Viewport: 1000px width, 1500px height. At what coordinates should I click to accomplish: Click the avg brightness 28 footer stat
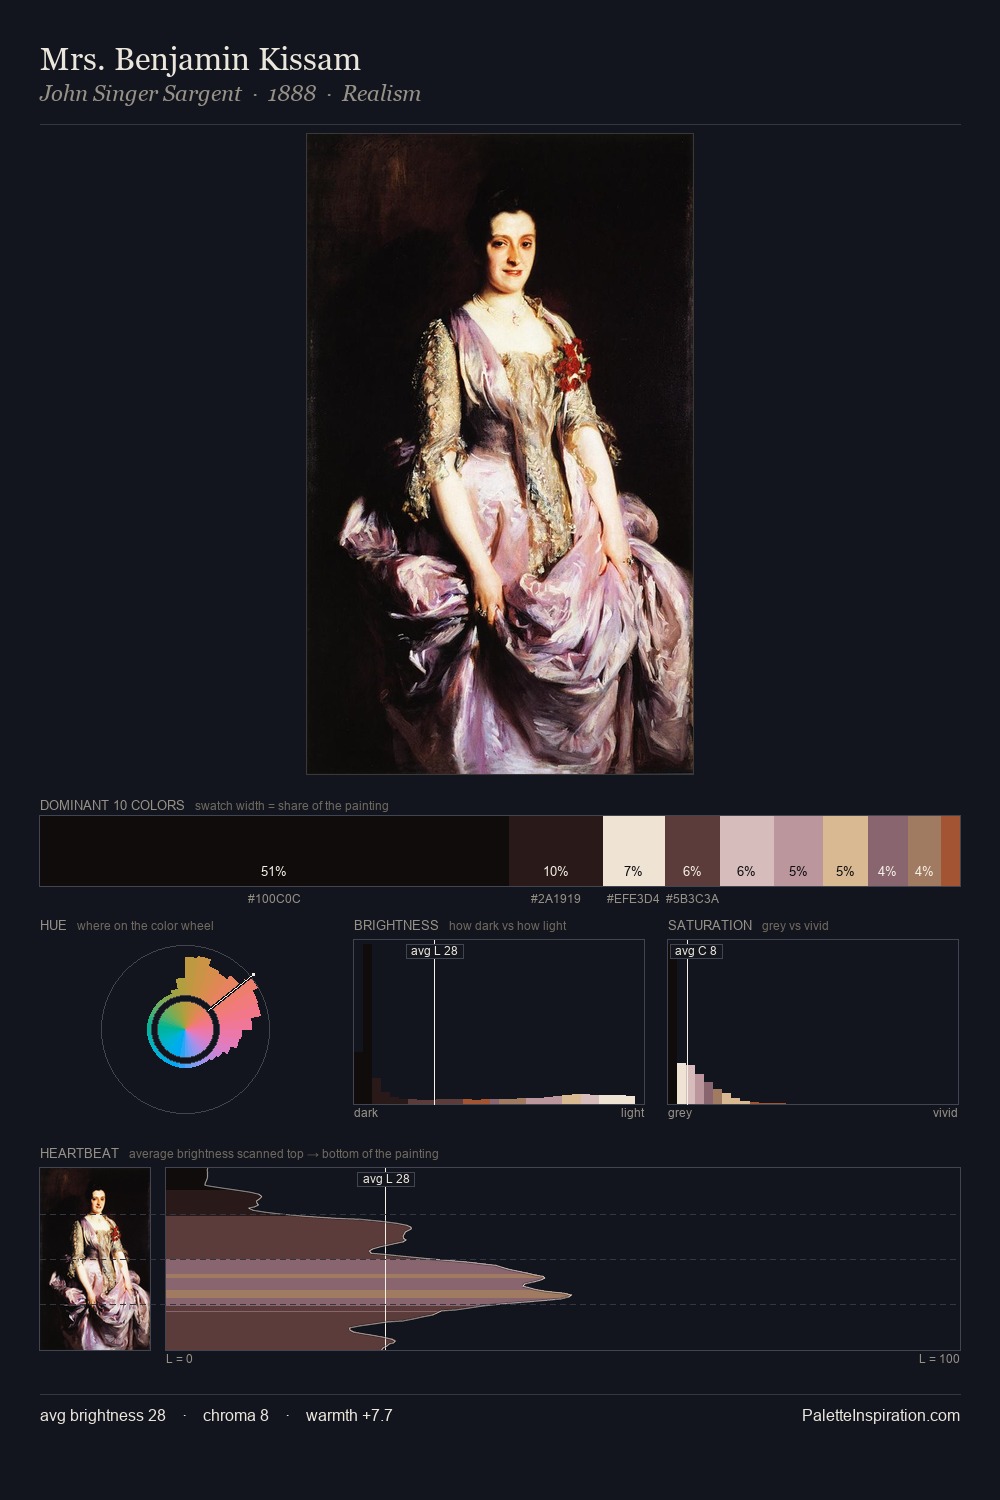[x=103, y=1415]
